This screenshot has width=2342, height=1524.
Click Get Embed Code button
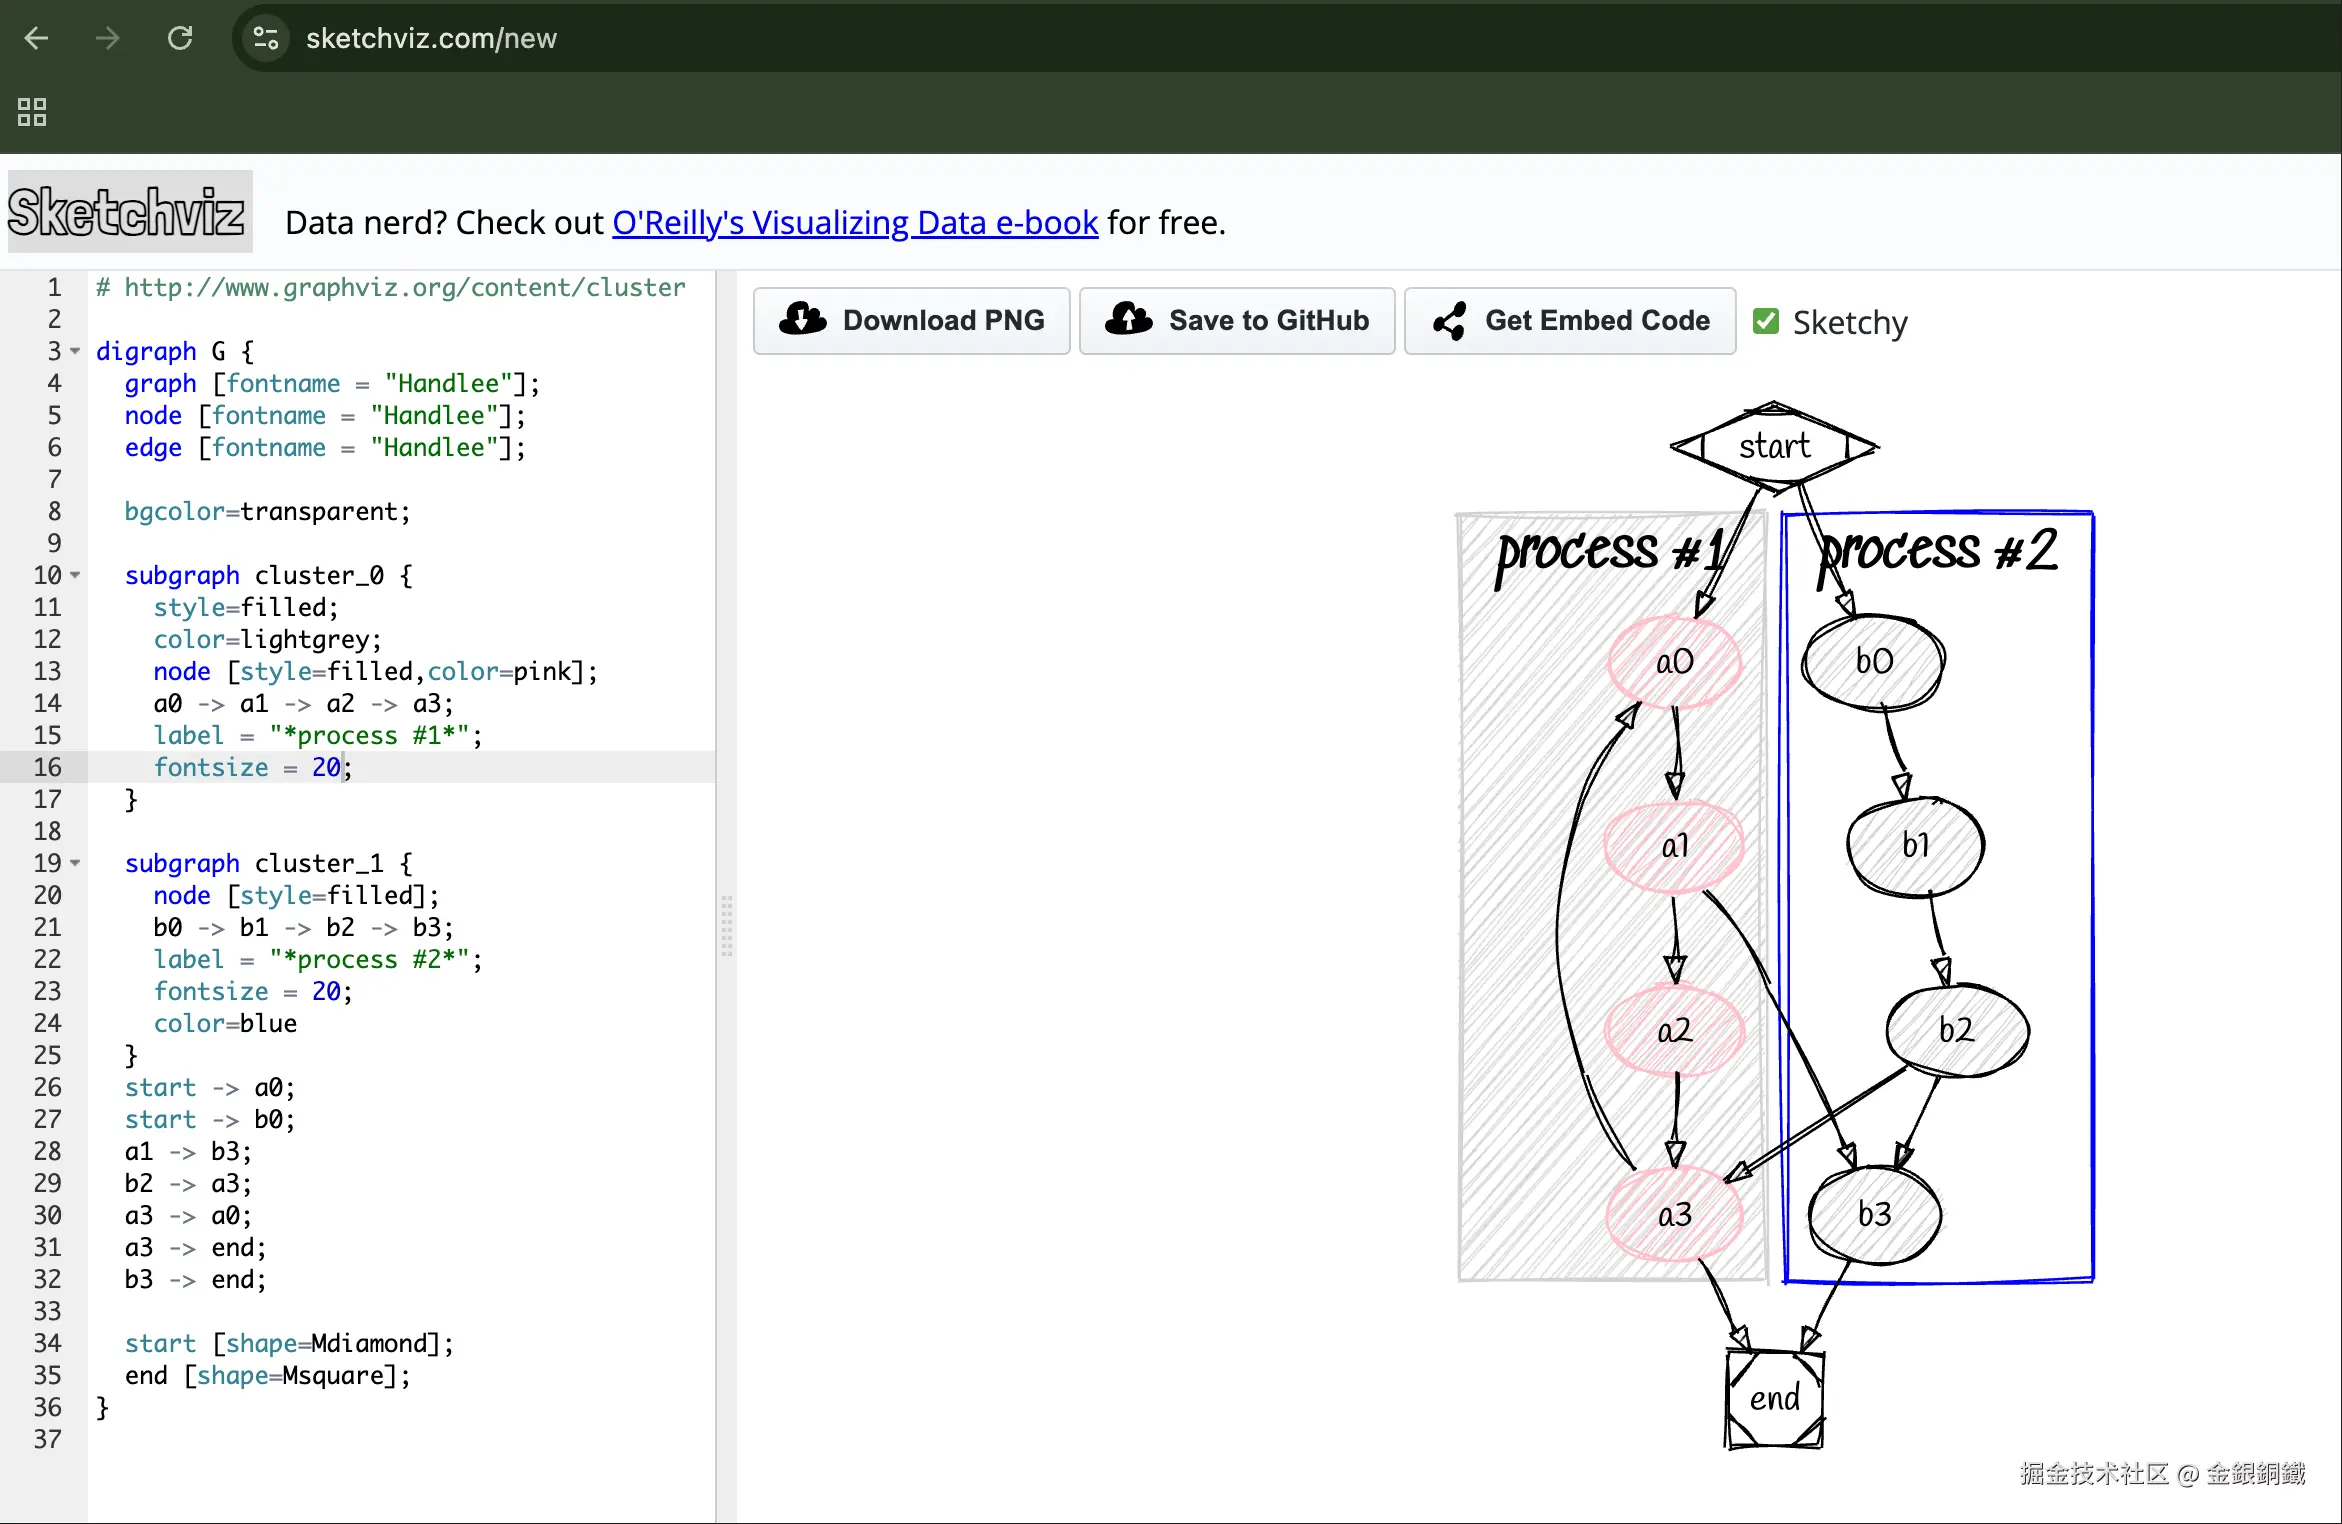1570,321
